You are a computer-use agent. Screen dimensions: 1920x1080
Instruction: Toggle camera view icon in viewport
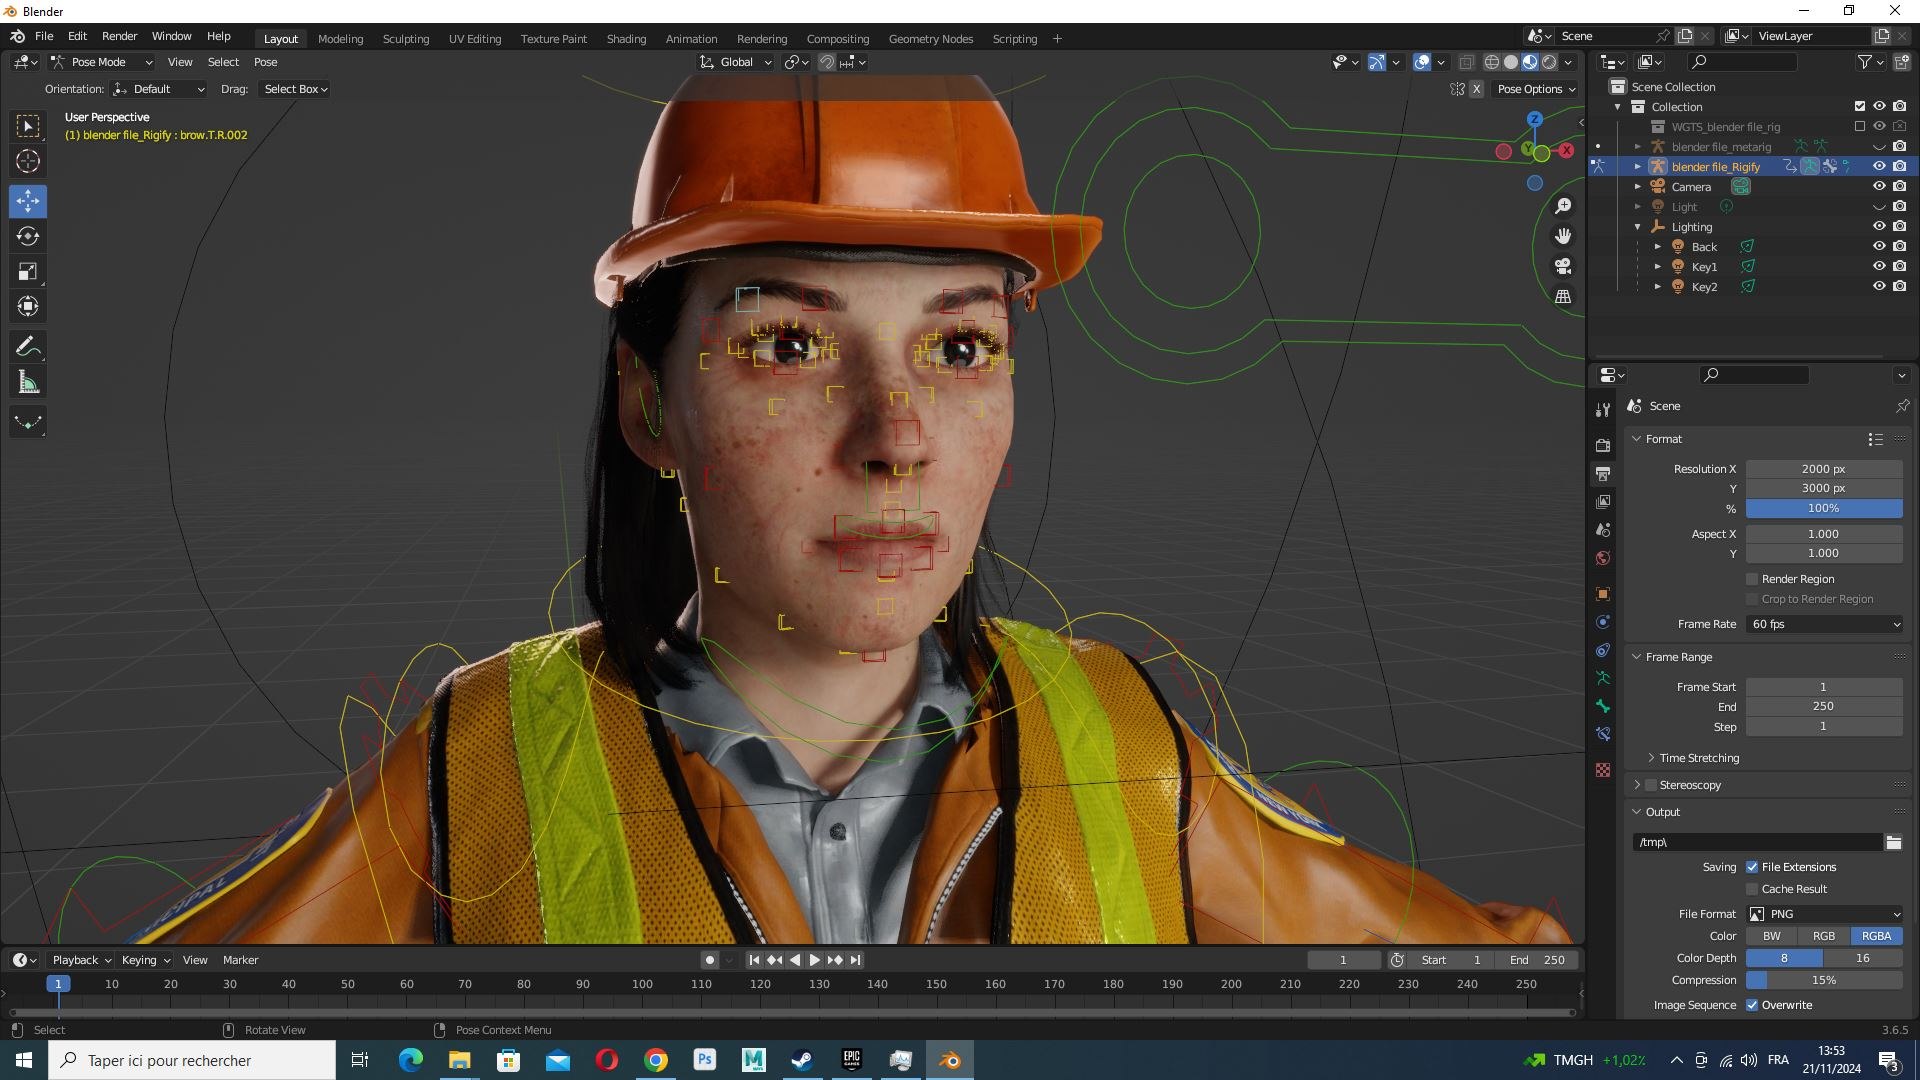(1563, 266)
